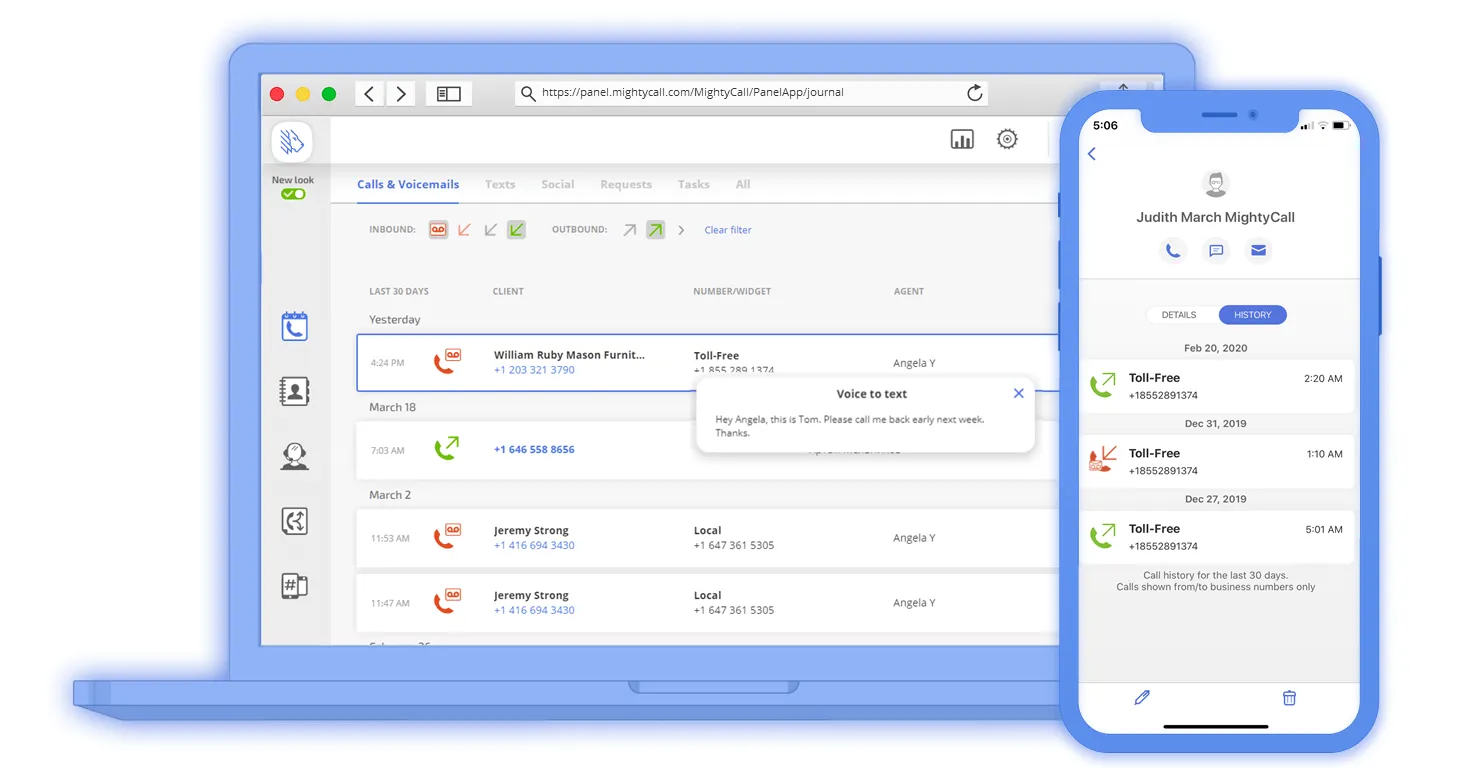Switch to the Texts tab
Screen dimensions: 1467x768
pyautogui.click(x=500, y=184)
